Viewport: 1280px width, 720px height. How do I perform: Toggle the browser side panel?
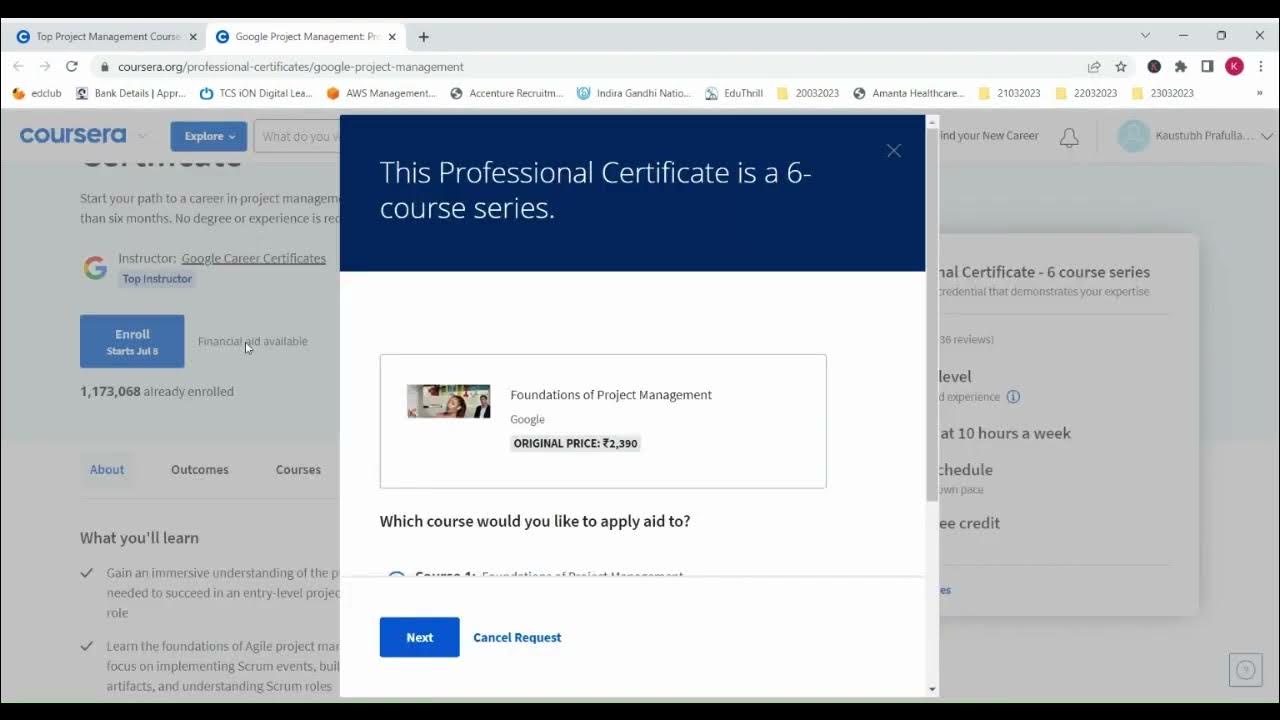(1207, 66)
